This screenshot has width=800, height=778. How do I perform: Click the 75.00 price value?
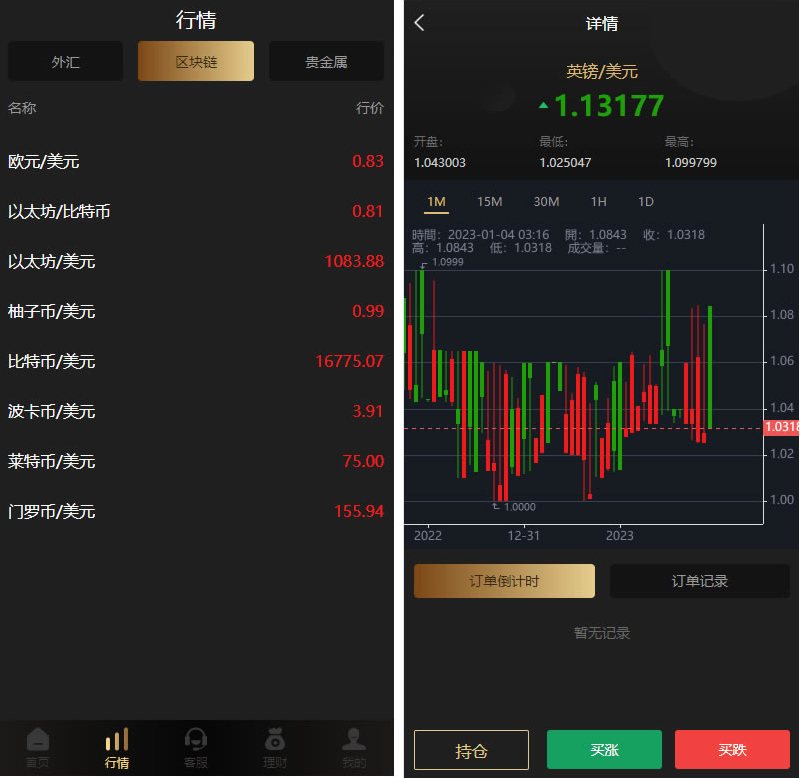[x=363, y=461]
